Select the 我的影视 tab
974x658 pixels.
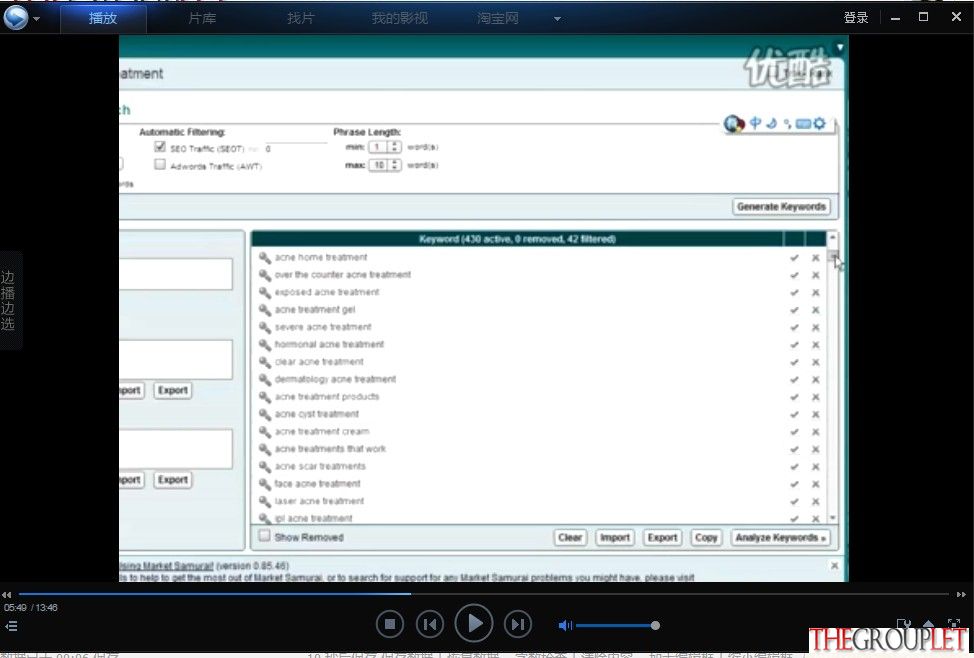[x=400, y=19]
